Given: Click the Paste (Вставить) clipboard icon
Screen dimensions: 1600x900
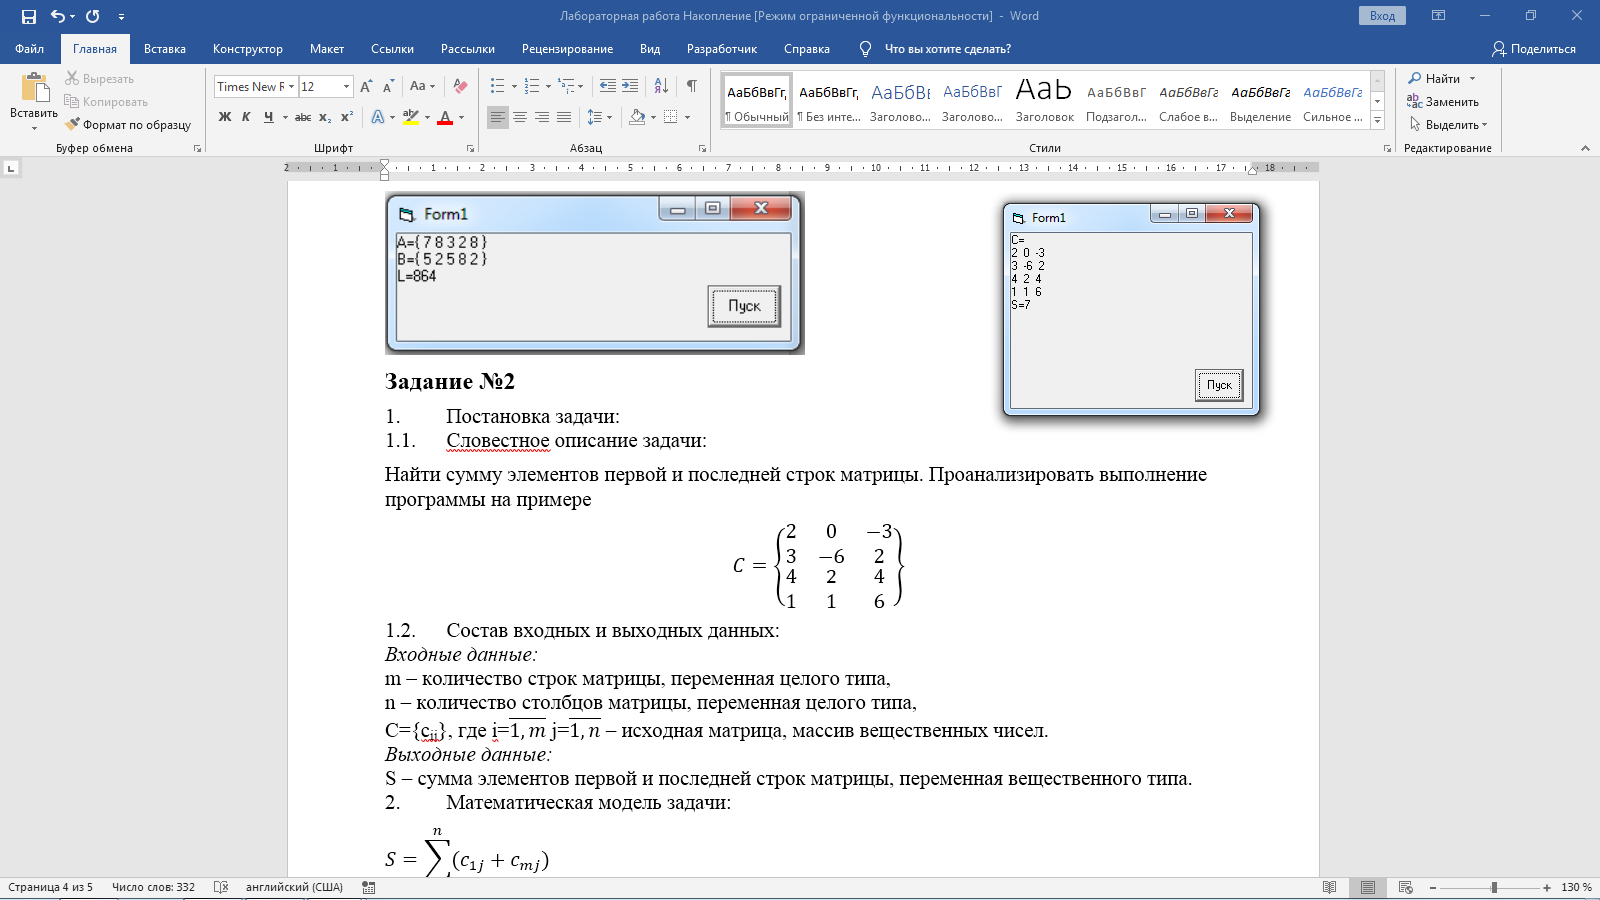Looking at the screenshot, I should click(x=34, y=88).
